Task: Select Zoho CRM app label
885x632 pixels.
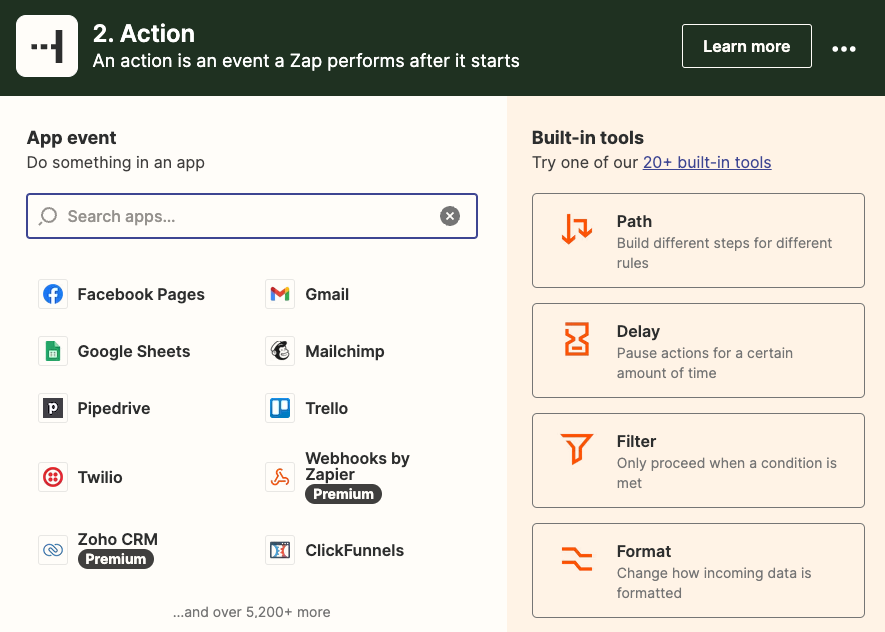Action: [118, 539]
